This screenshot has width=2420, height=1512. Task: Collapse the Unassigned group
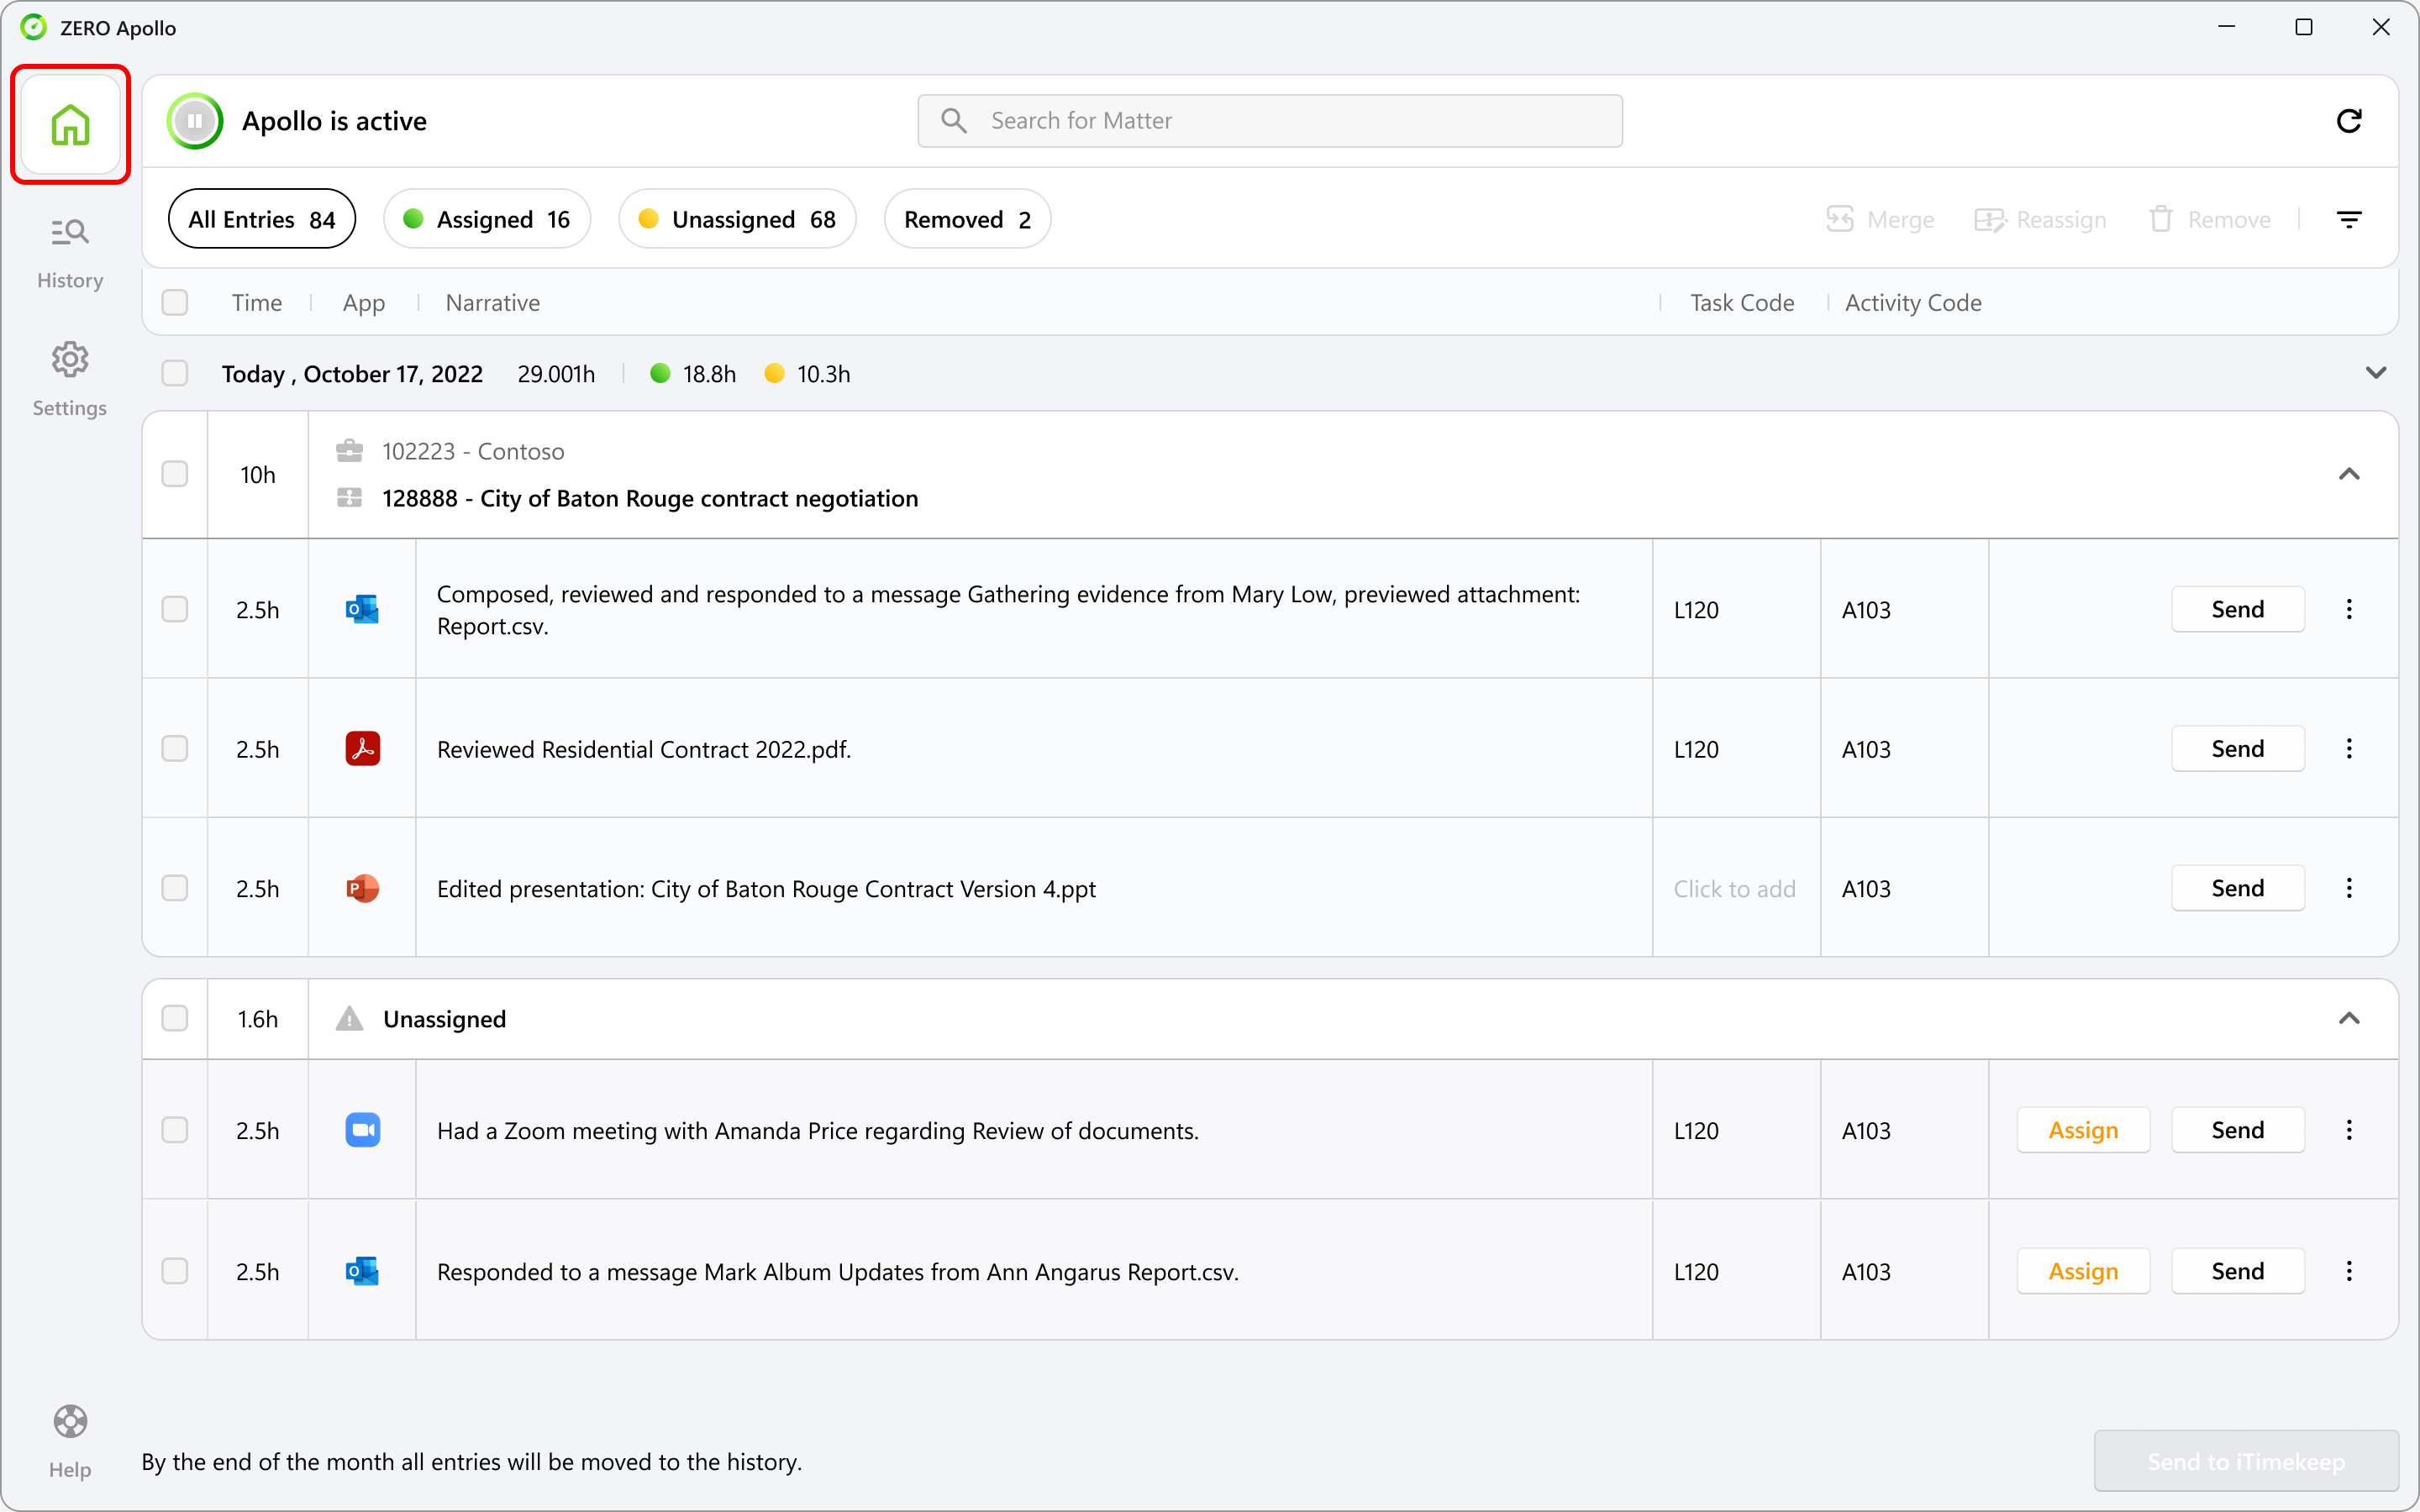[2349, 1018]
